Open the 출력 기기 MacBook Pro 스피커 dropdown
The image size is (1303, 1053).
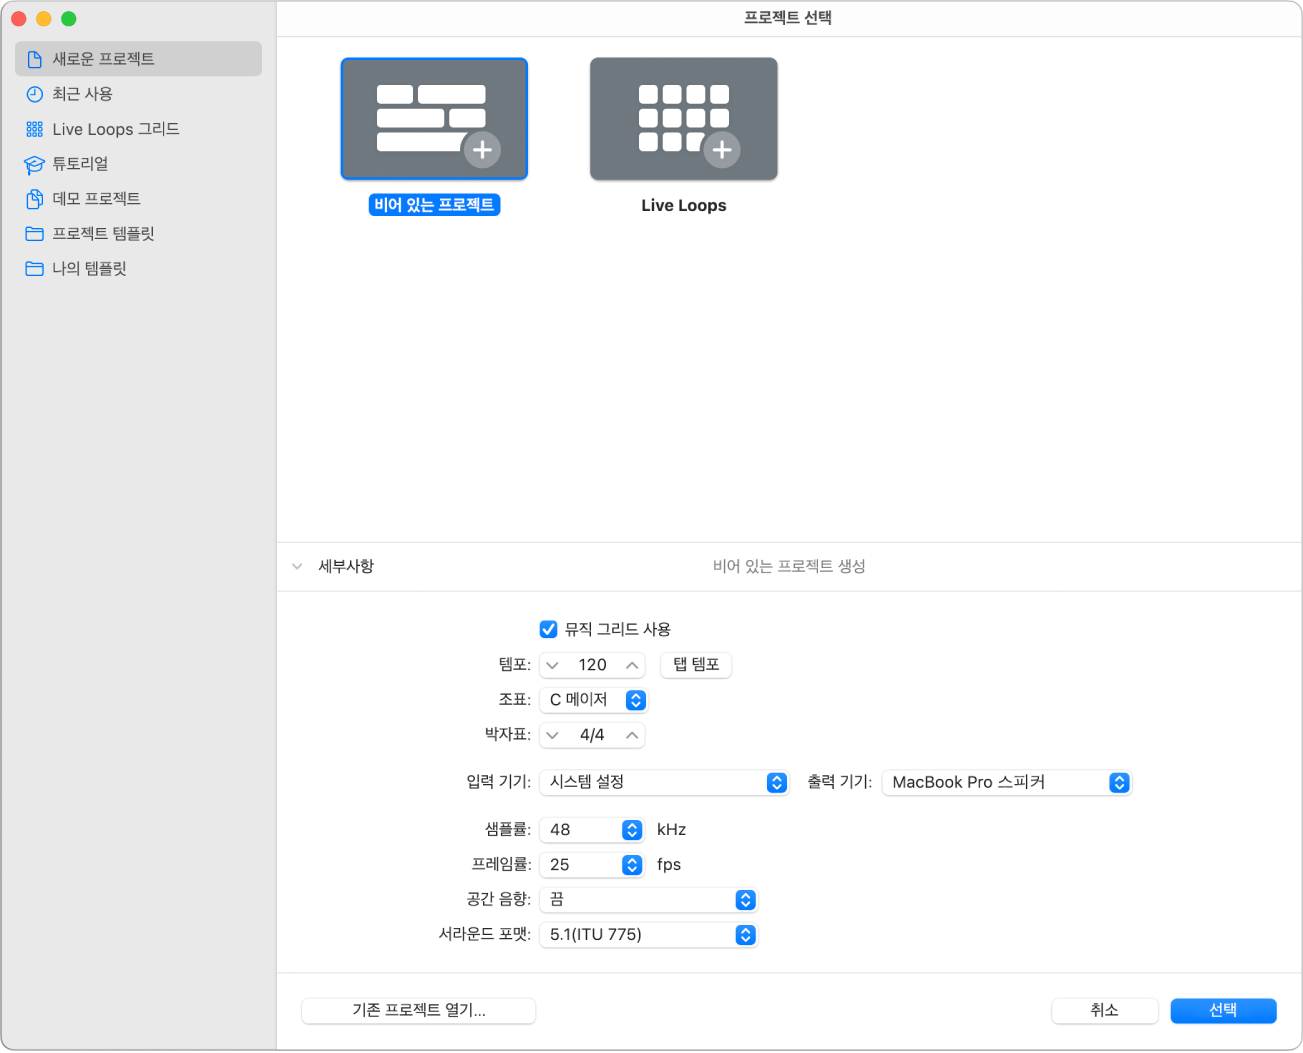pos(1006,782)
